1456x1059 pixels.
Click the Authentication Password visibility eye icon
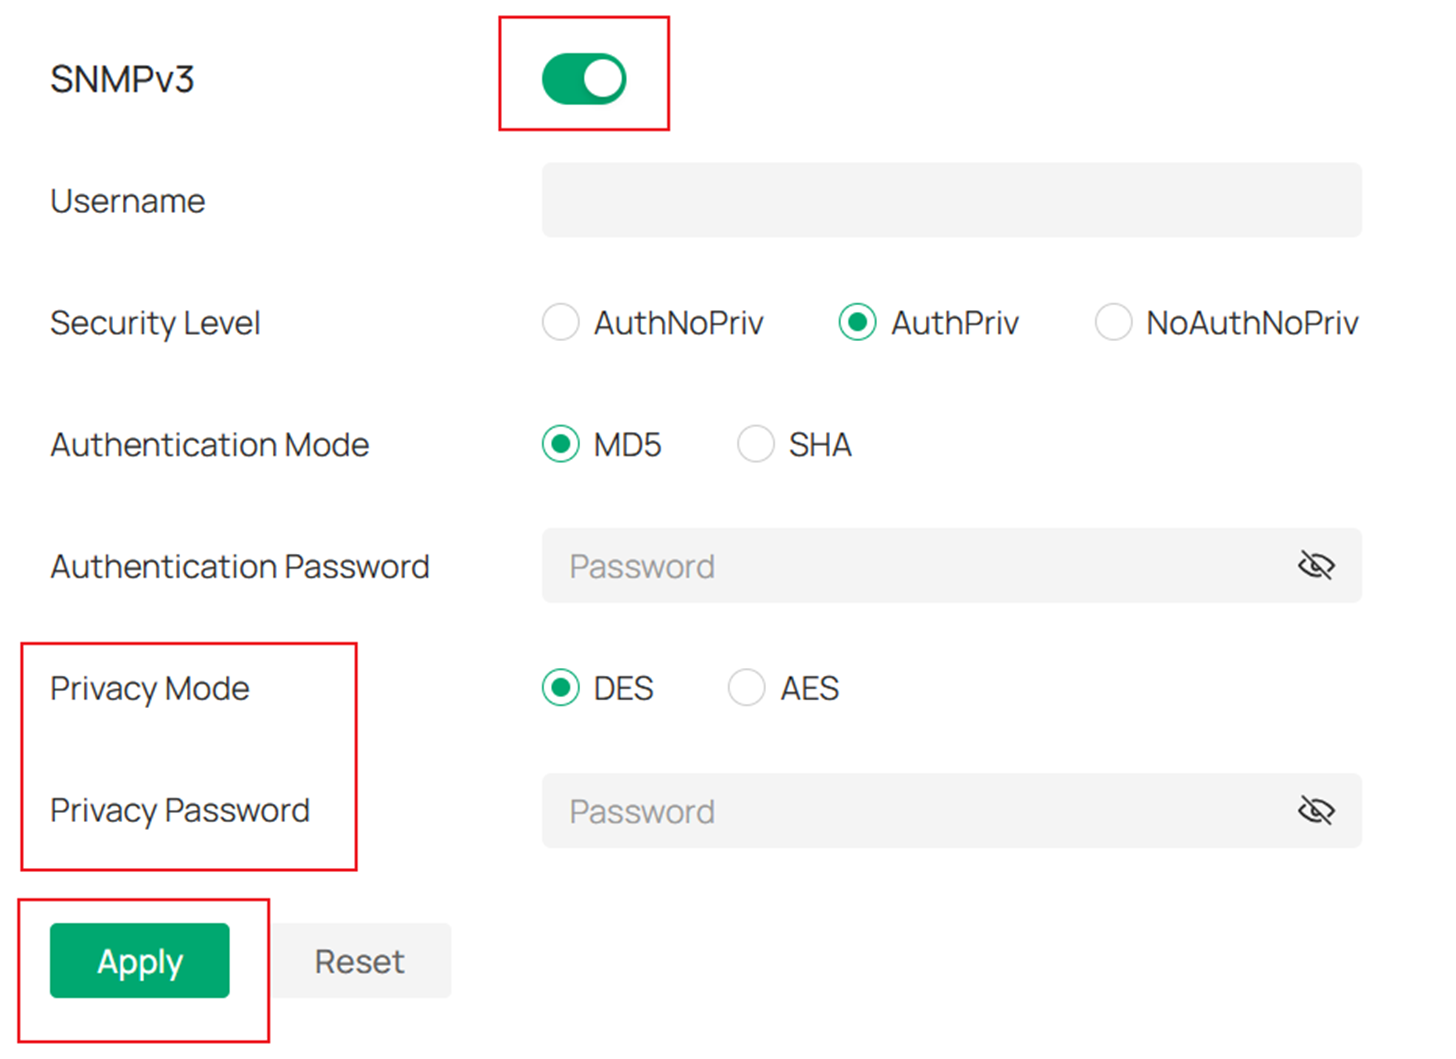(1316, 565)
